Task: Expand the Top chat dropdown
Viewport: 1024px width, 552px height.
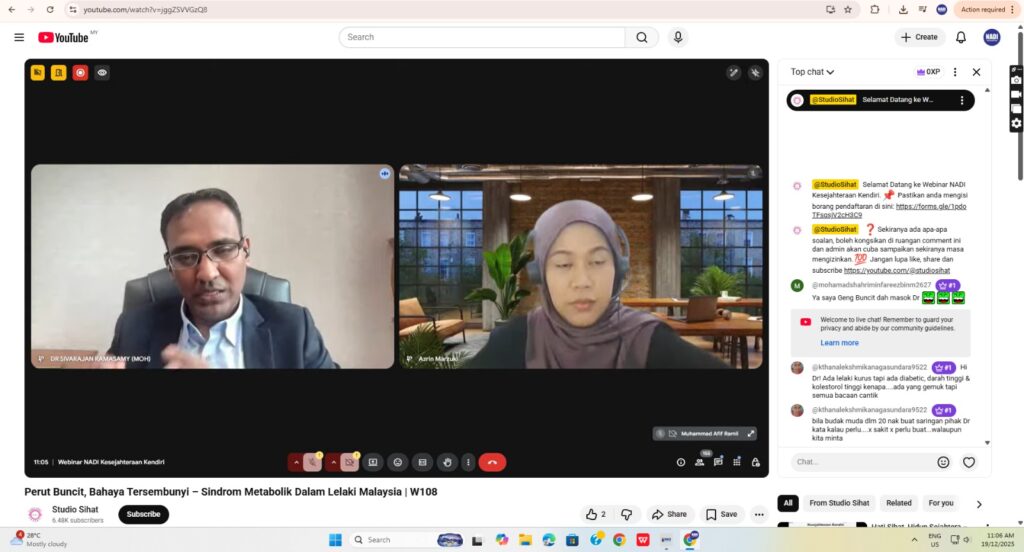Action: tap(812, 72)
